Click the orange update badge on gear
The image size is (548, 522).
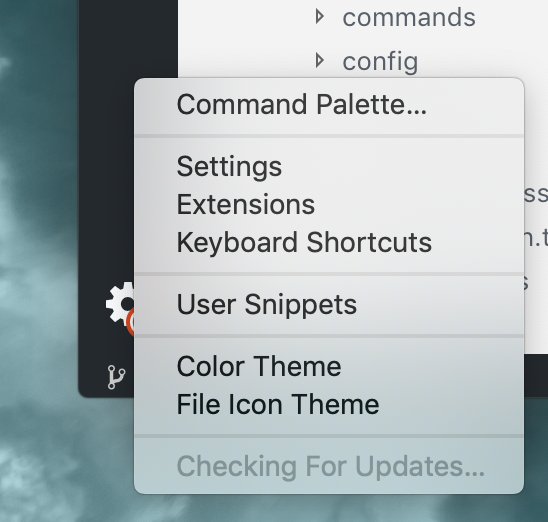(x=130, y=322)
